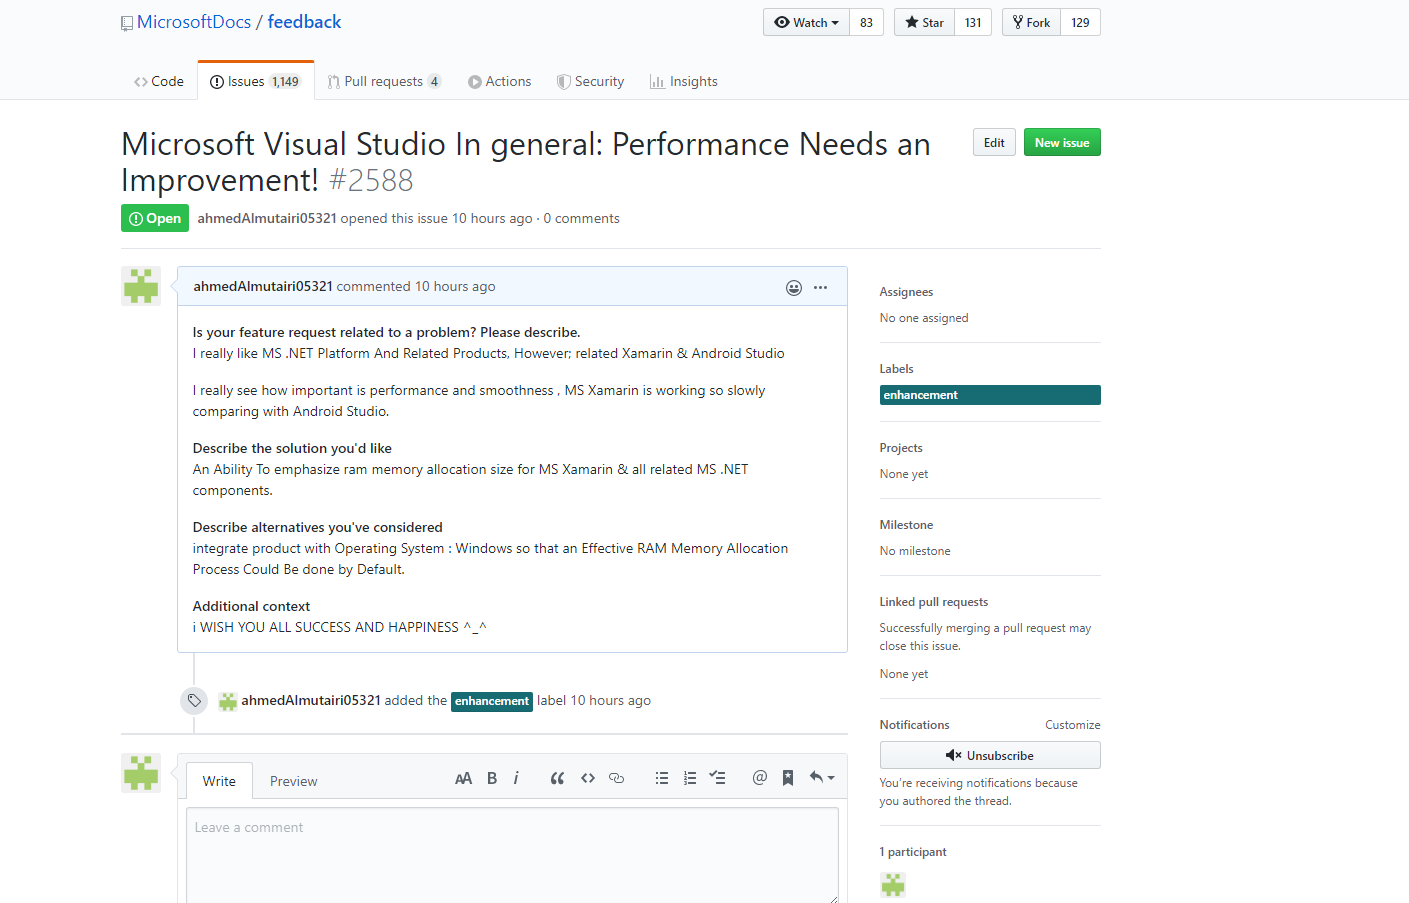
Task: Create a new issue
Action: [1062, 142]
